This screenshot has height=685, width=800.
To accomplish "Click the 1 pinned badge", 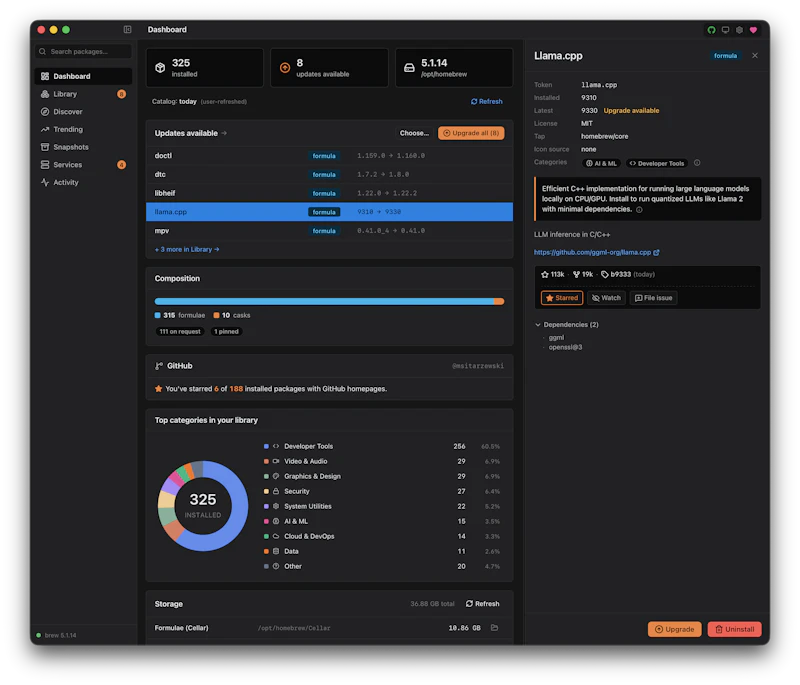I will pyautogui.click(x=227, y=332).
